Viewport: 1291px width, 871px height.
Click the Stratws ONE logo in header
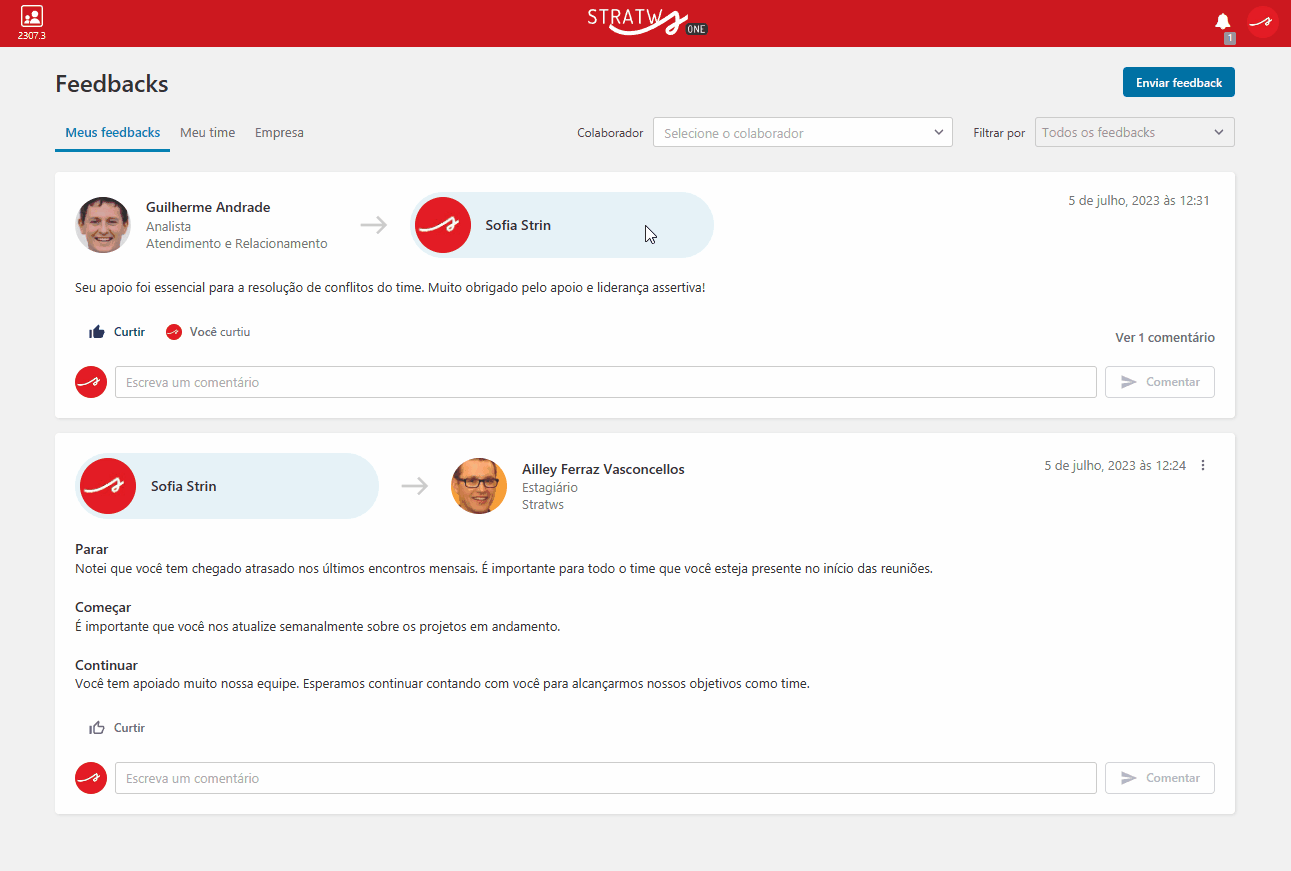[x=648, y=22]
